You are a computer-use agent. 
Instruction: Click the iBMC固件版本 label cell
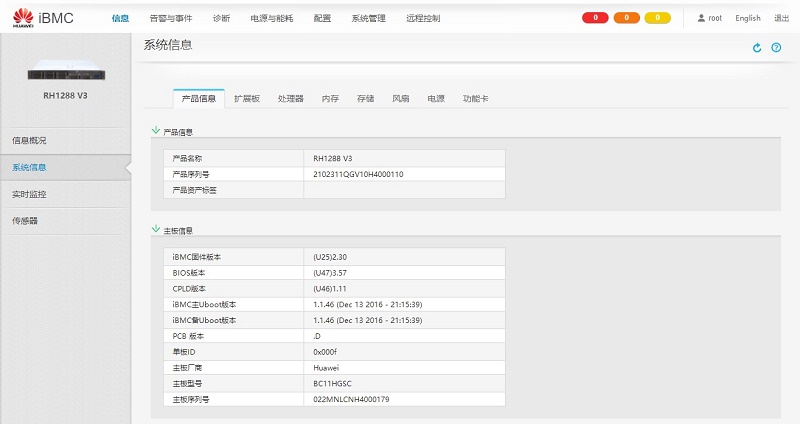tap(234, 257)
